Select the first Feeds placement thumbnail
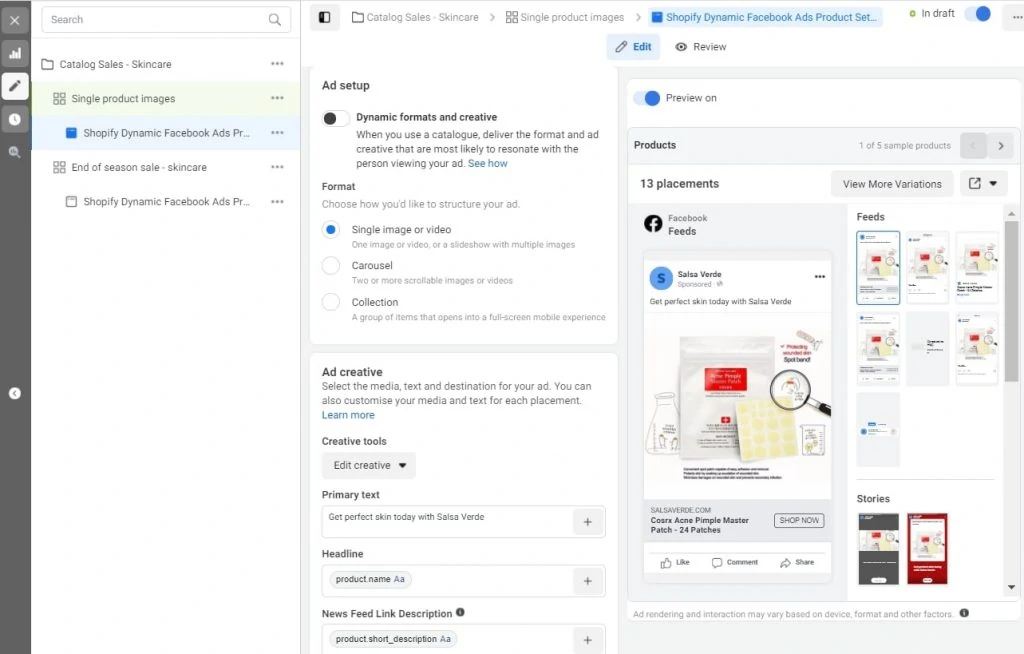 pos(878,267)
